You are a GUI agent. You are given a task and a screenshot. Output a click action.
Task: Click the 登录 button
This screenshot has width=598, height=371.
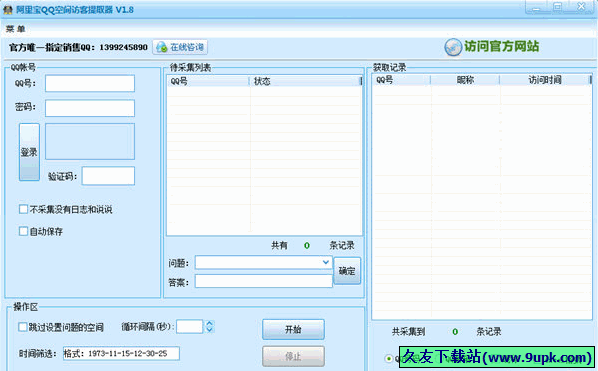click(29, 152)
